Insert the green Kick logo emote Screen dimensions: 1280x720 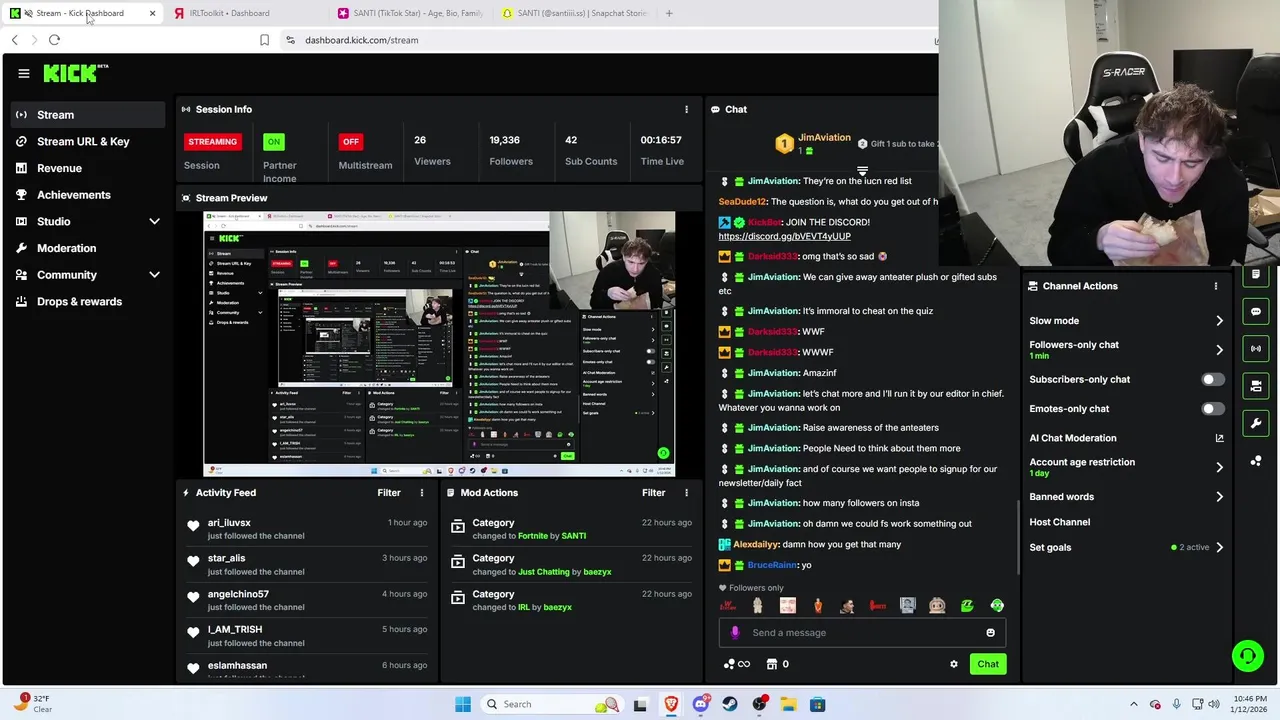pos(967,606)
